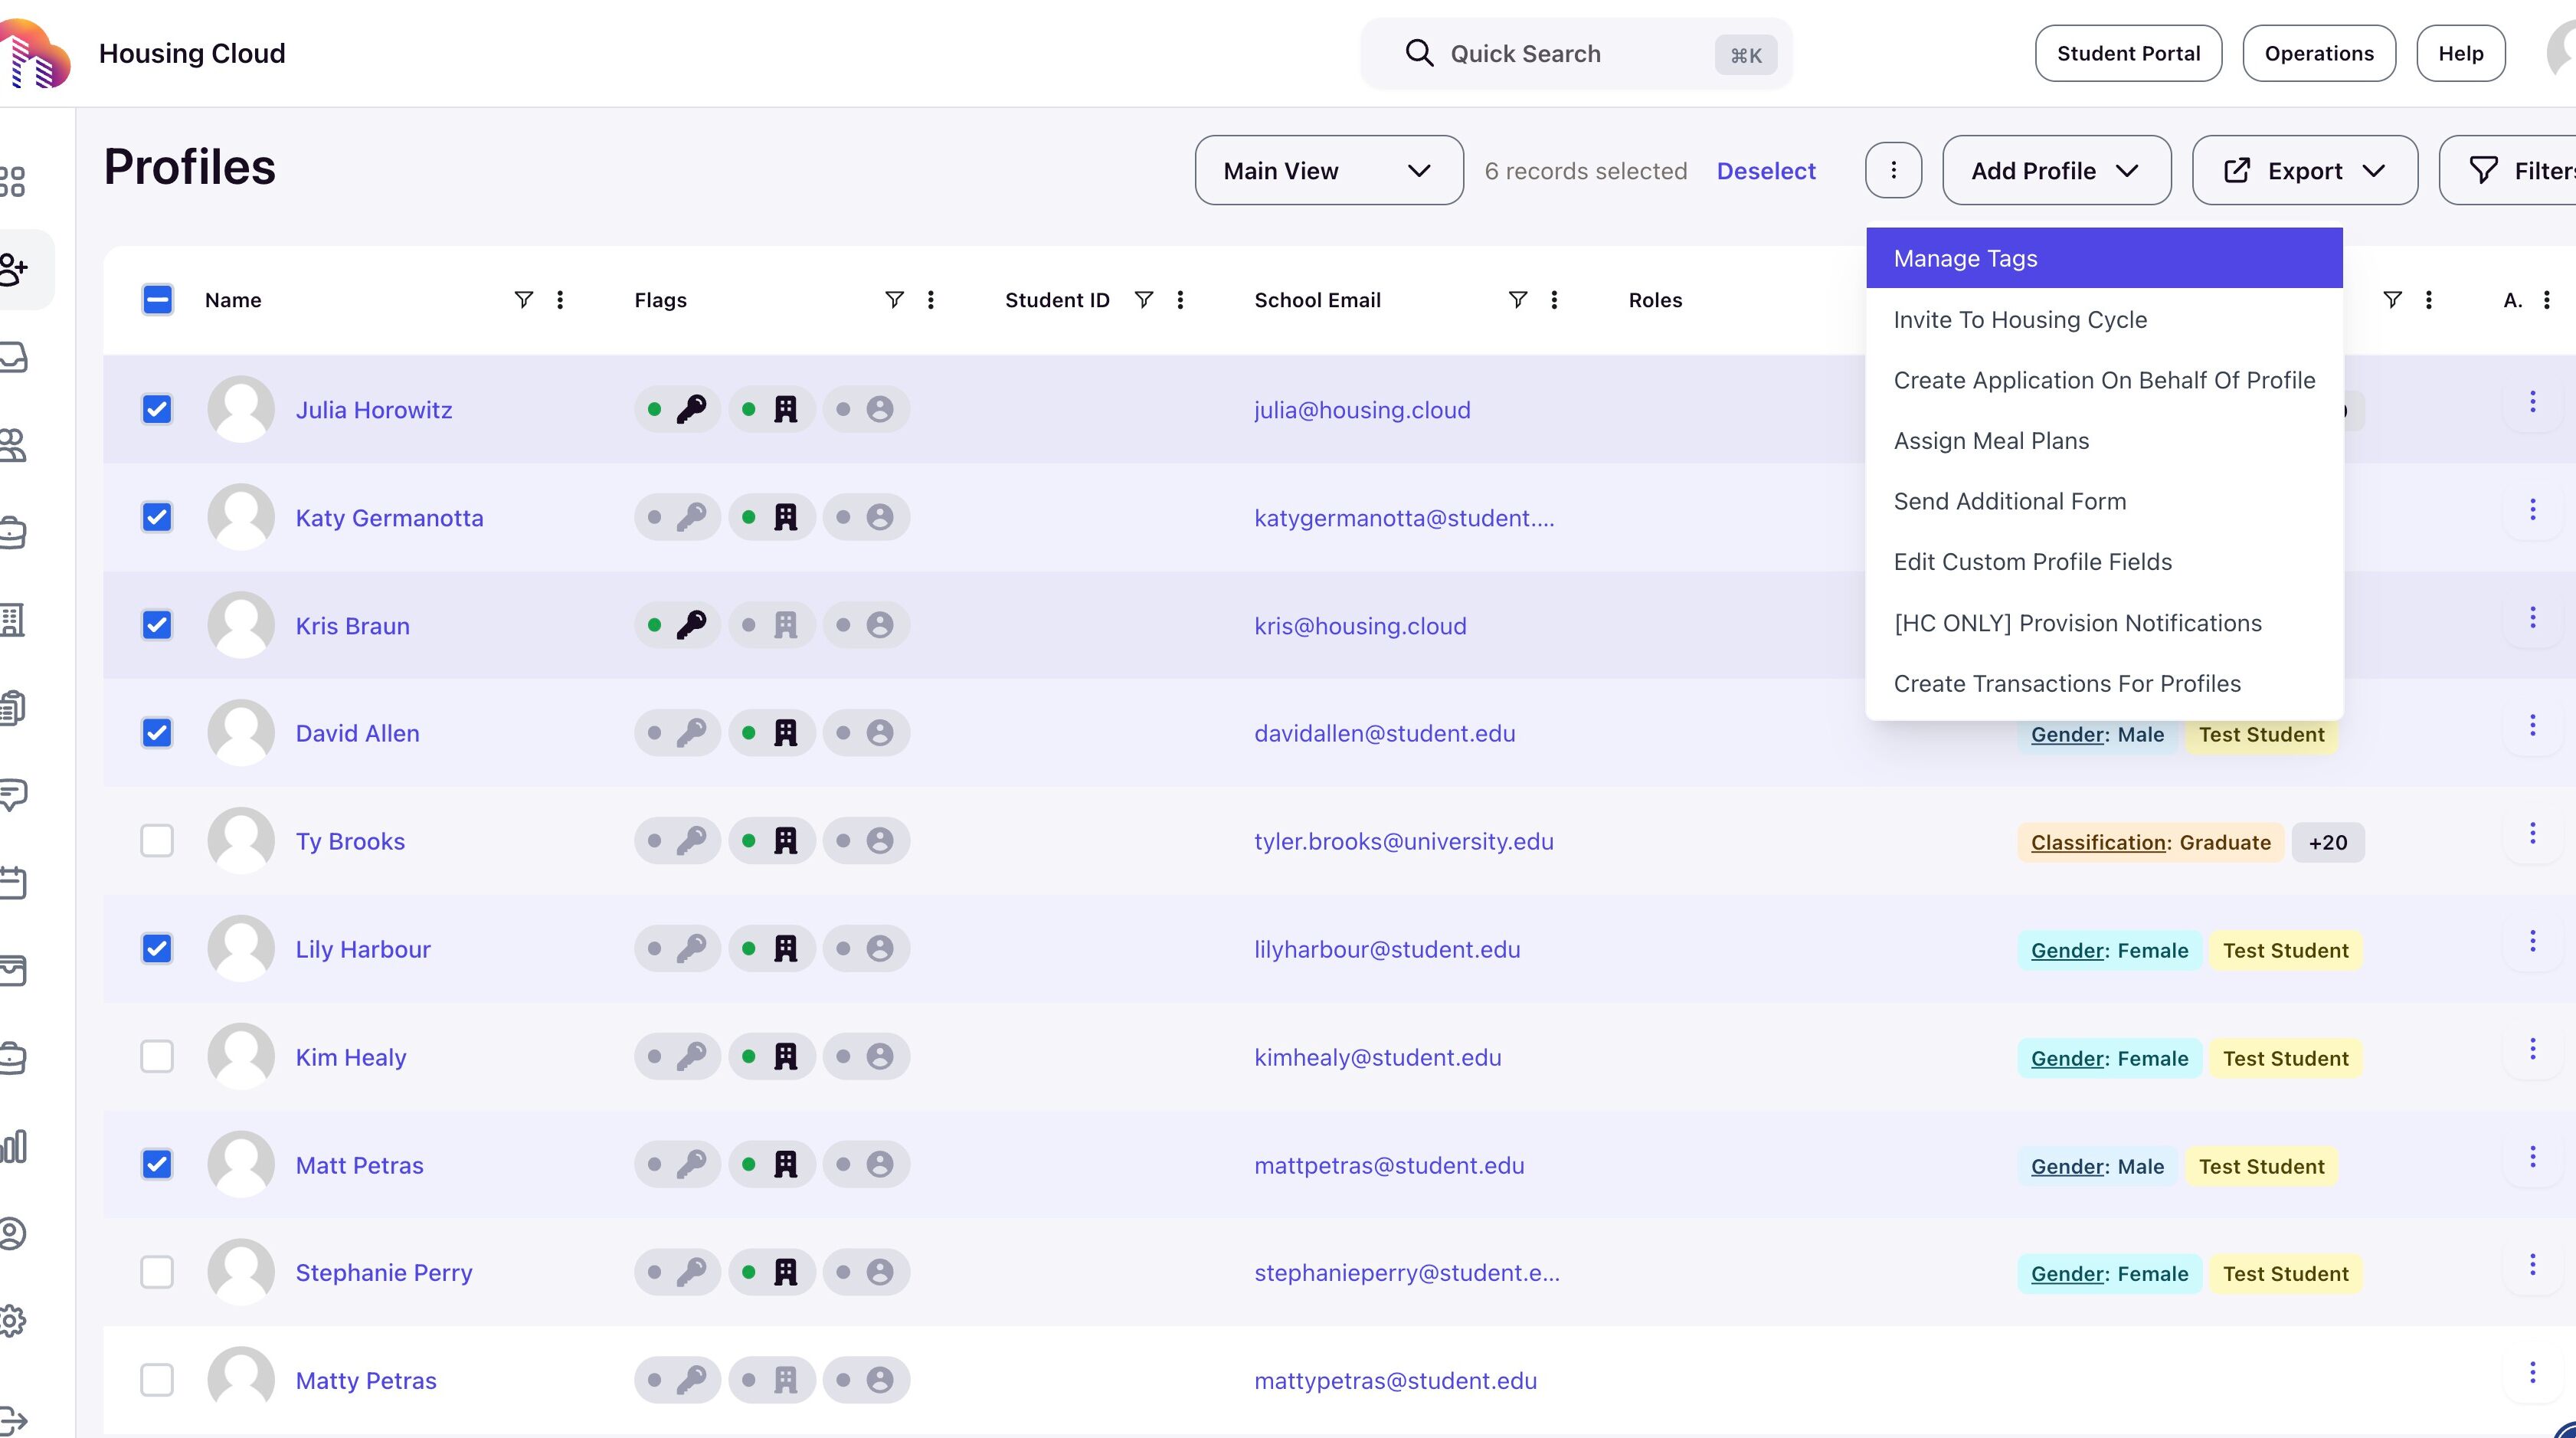Click the bulk actions three-dot button
This screenshot has width=2576, height=1438.
[1893, 170]
